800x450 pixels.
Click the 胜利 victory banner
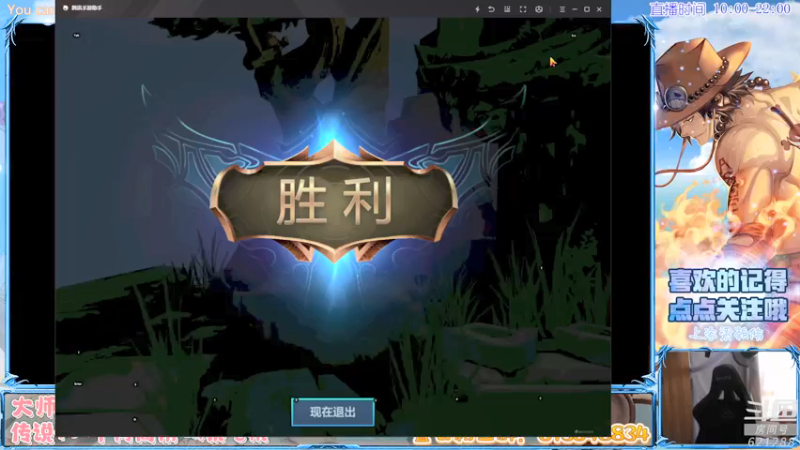pyautogui.click(x=334, y=201)
